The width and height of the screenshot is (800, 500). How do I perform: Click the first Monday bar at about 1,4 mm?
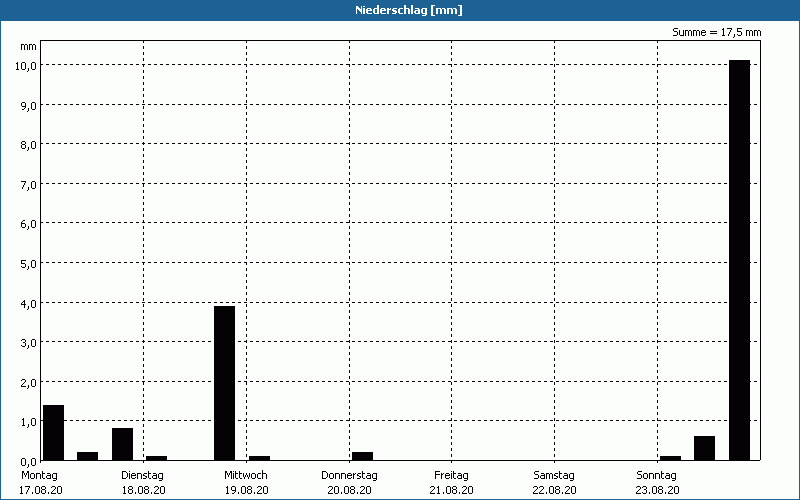pos(54,433)
